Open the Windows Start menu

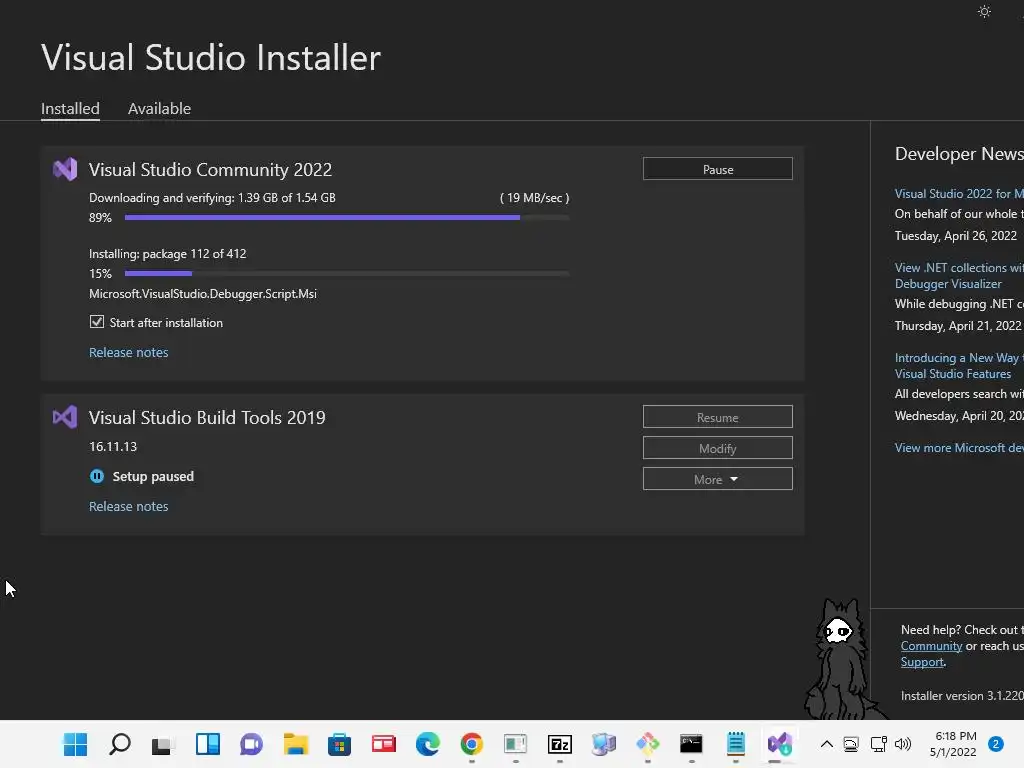click(75, 744)
